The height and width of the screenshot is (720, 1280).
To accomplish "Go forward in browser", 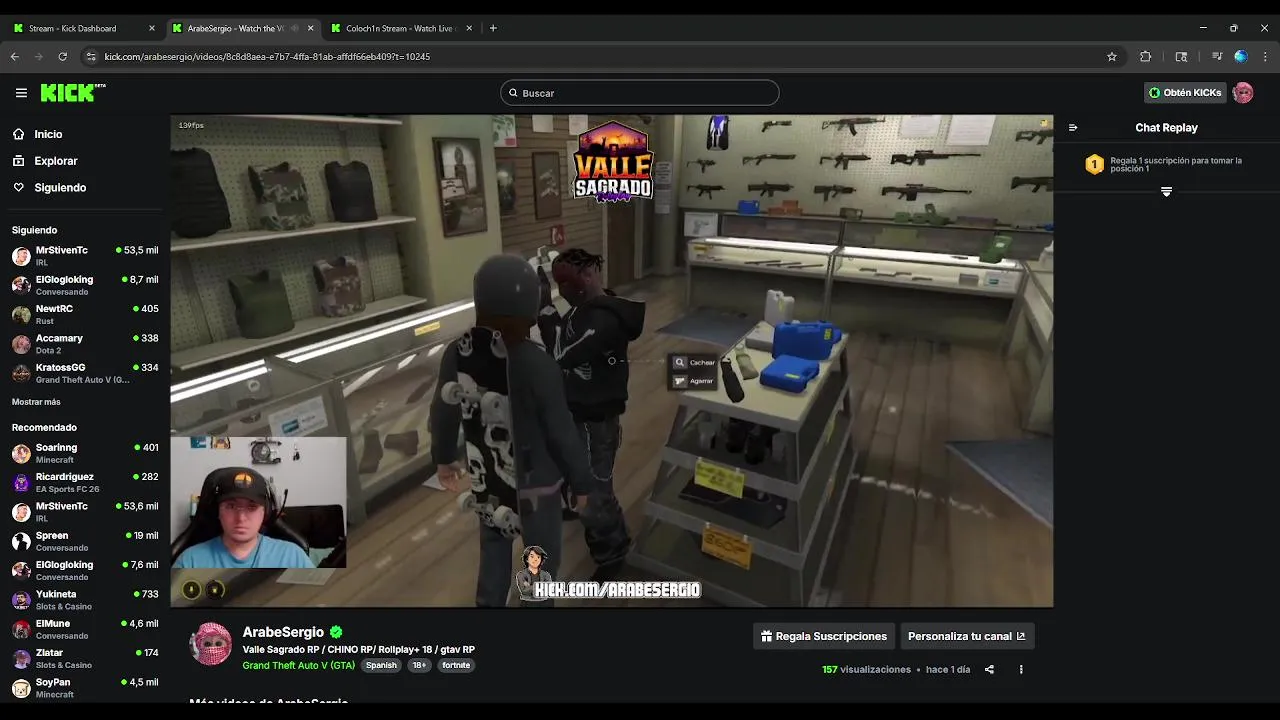I will (39, 57).
